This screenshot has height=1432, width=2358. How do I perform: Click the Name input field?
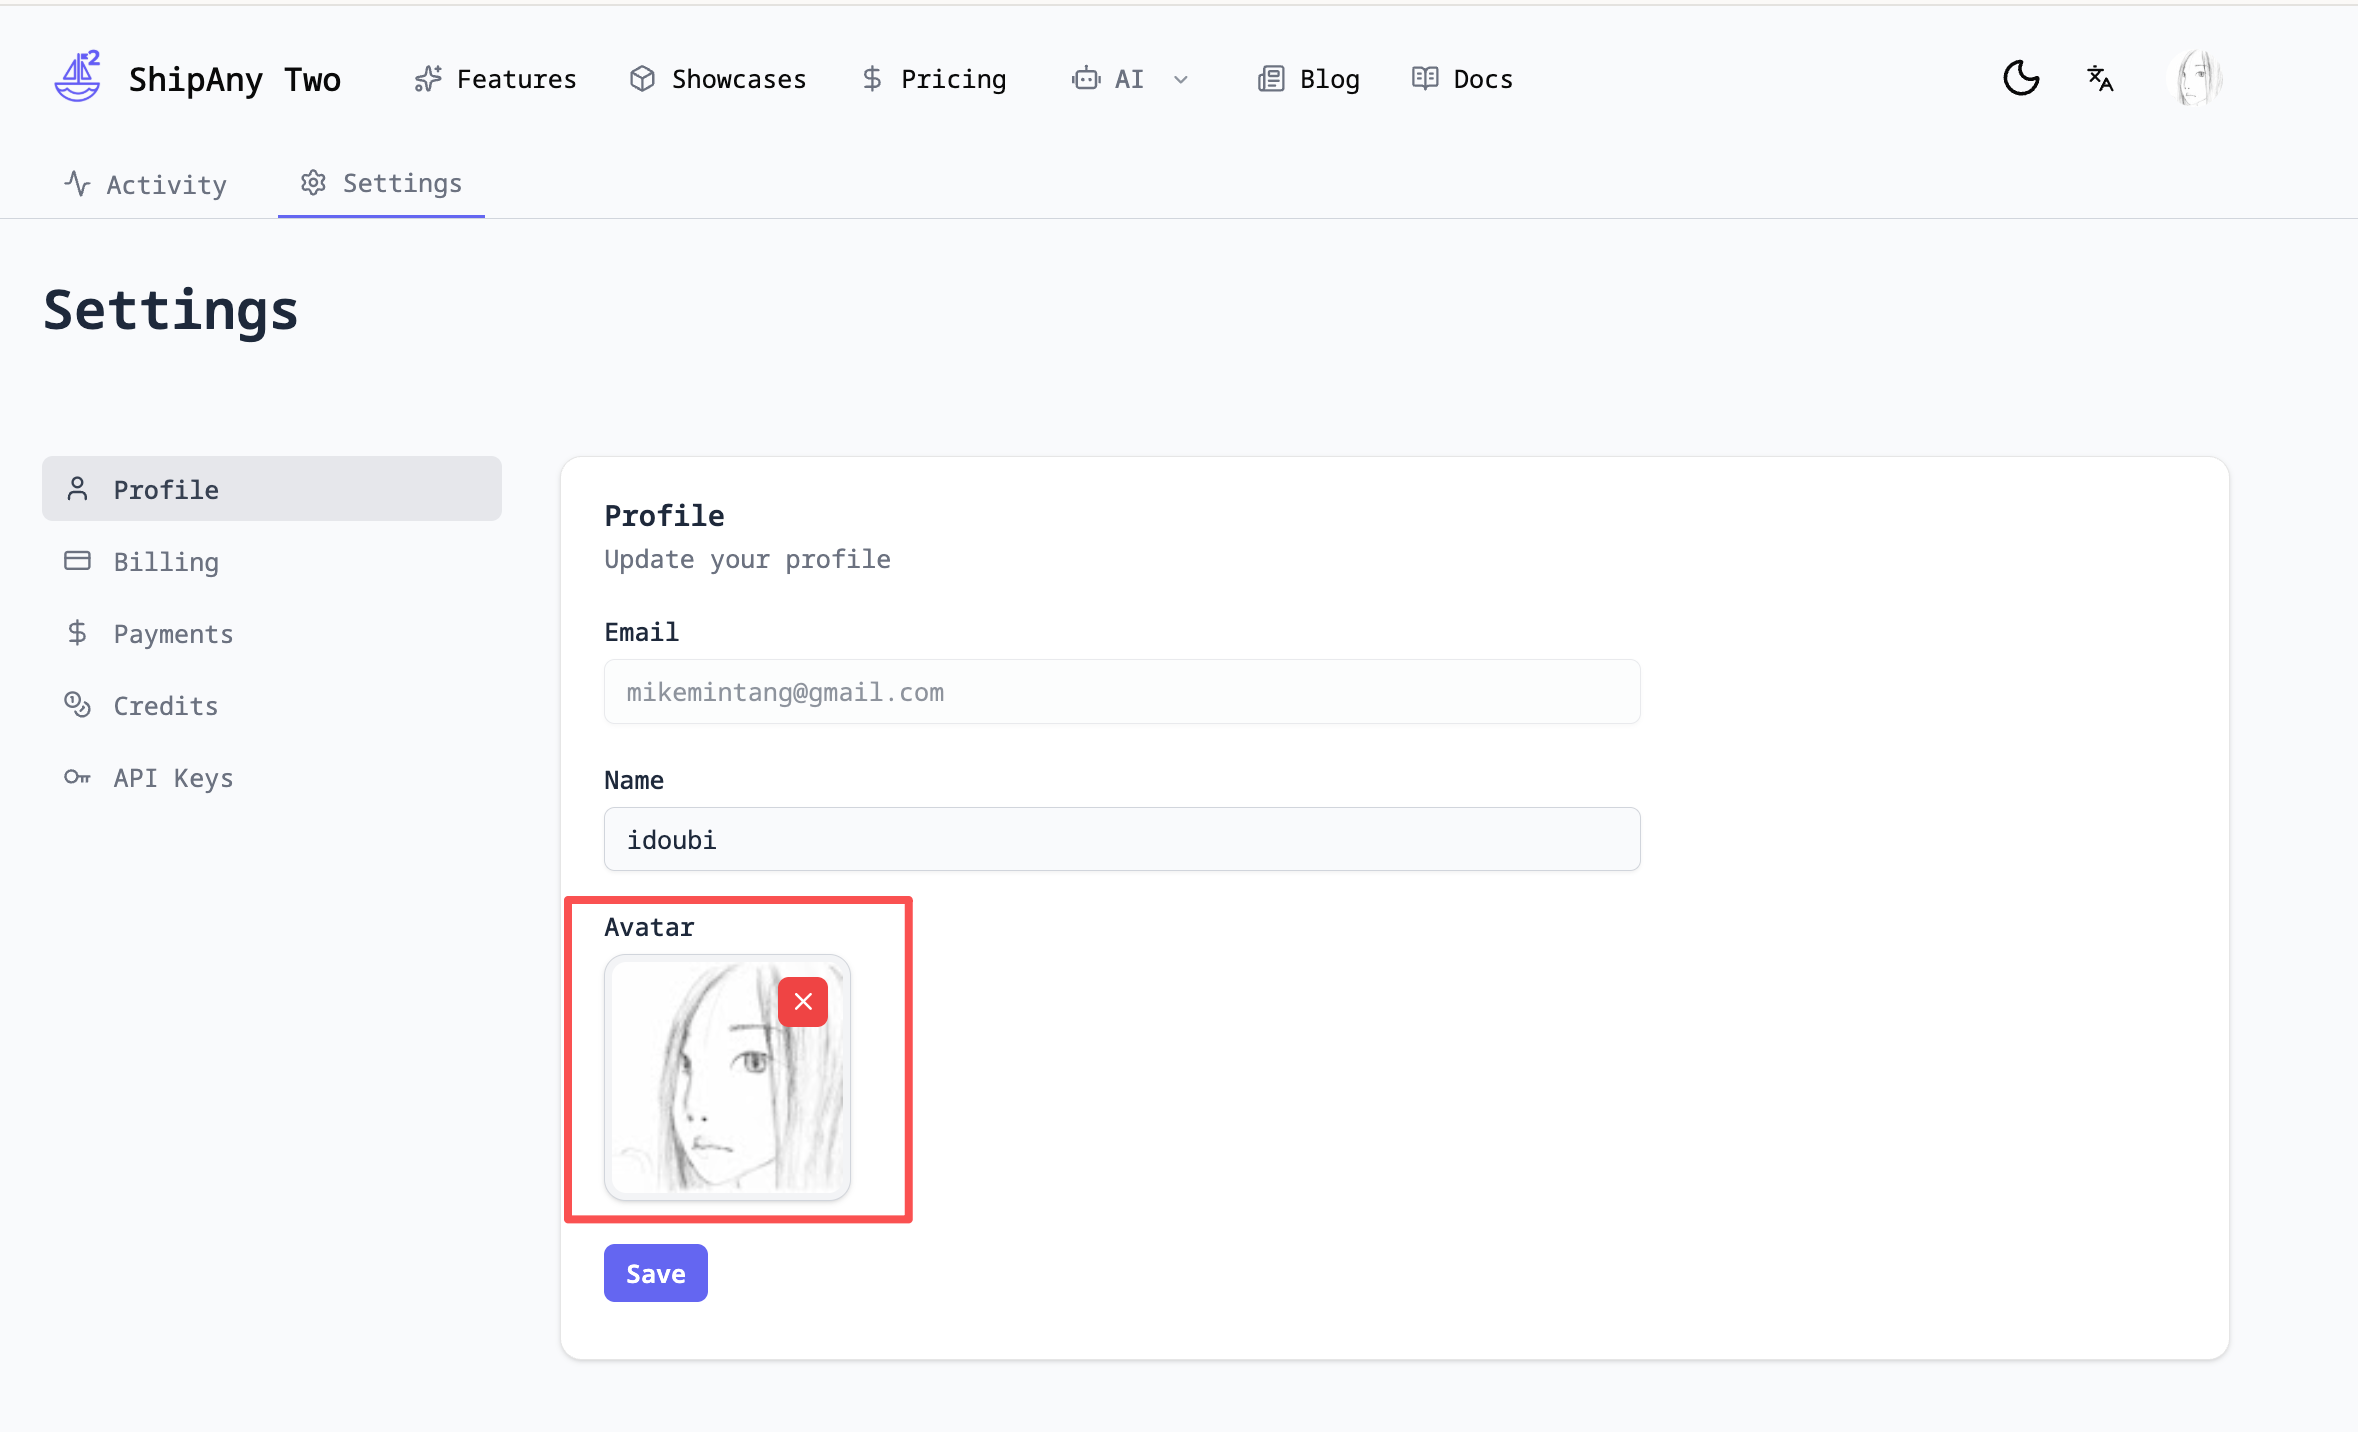(1121, 839)
